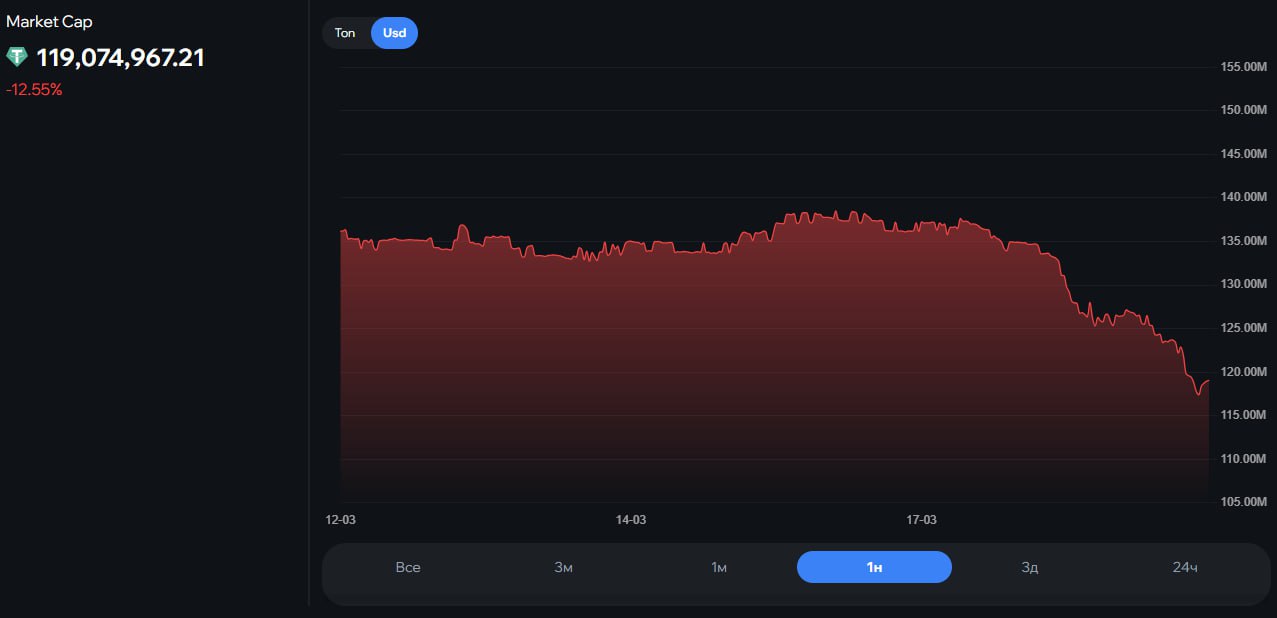This screenshot has width=1277, height=618.
Task: Click the 105.00M axis label
Action: (x=1243, y=502)
